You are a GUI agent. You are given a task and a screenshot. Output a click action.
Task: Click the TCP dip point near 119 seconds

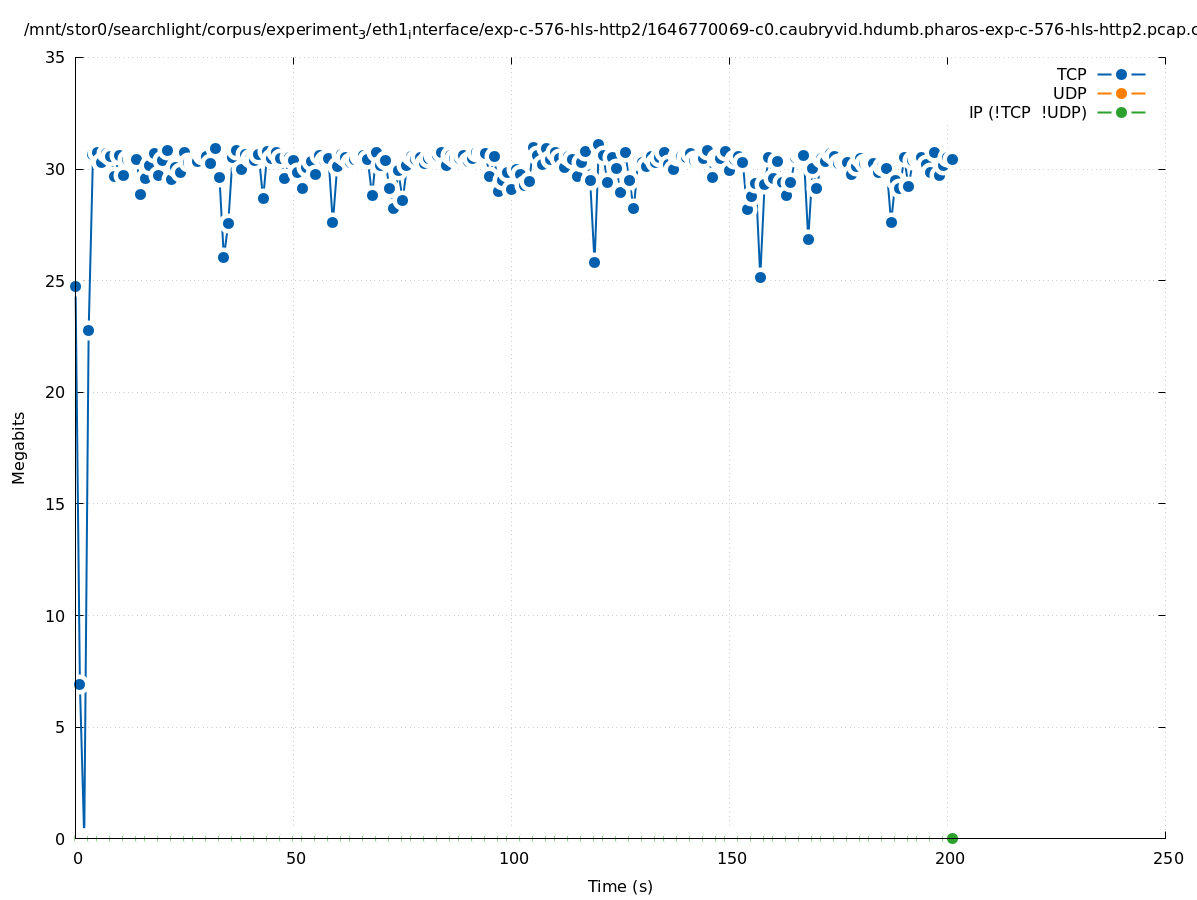(x=594, y=262)
